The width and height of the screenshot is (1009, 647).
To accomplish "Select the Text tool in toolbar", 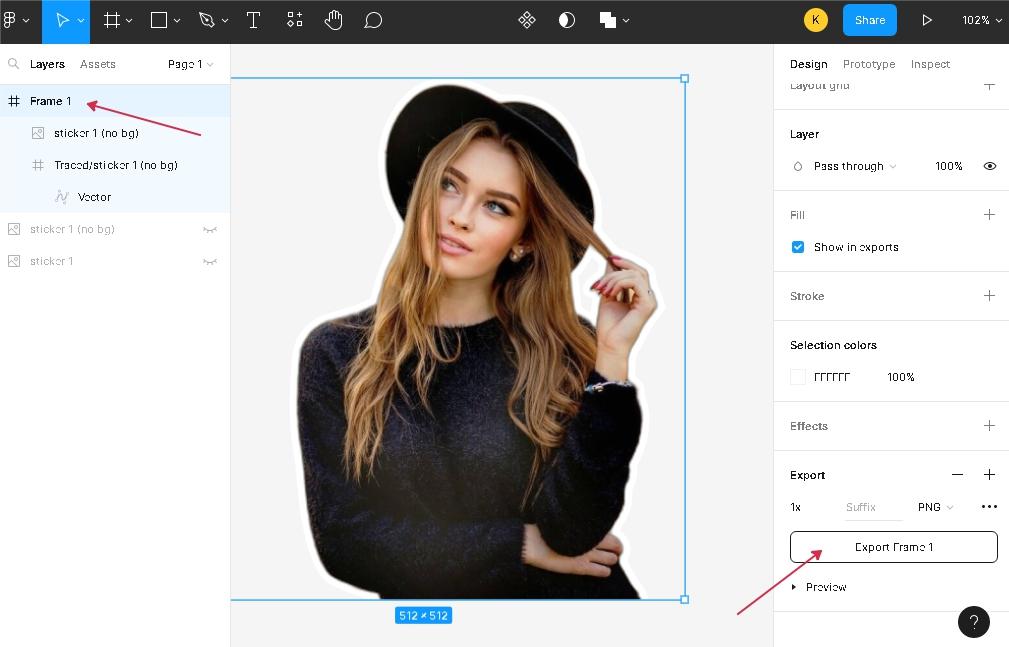I will pyautogui.click(x=253, y=20).
